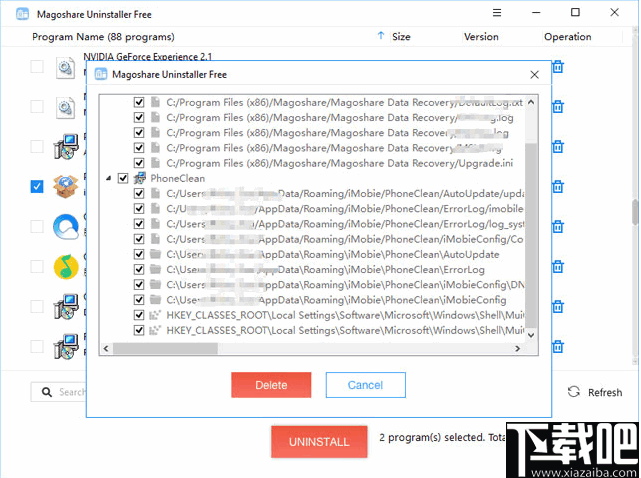Open the hamburger menu in the title bar
The image size is (641, 478).
click(497, 13)
